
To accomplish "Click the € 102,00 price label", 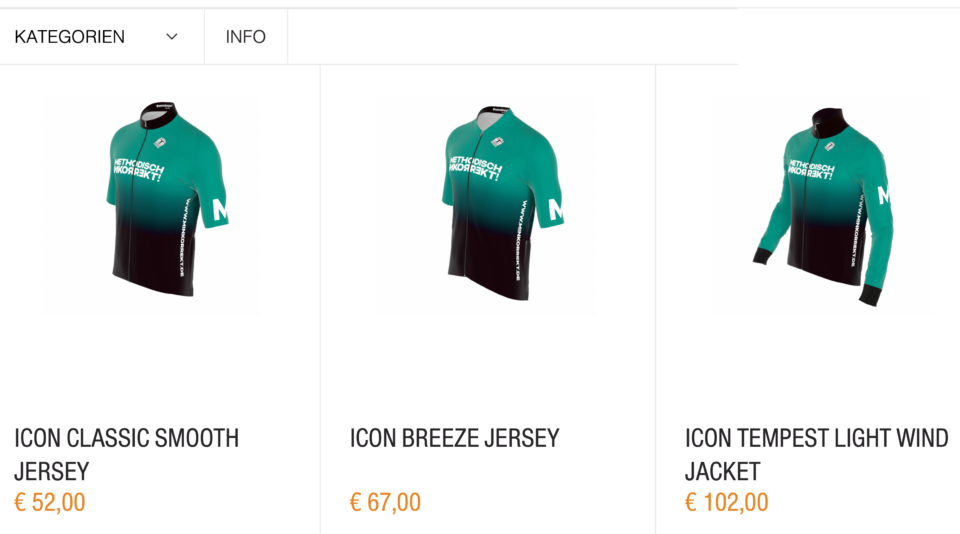I will (x=727, y=502).
